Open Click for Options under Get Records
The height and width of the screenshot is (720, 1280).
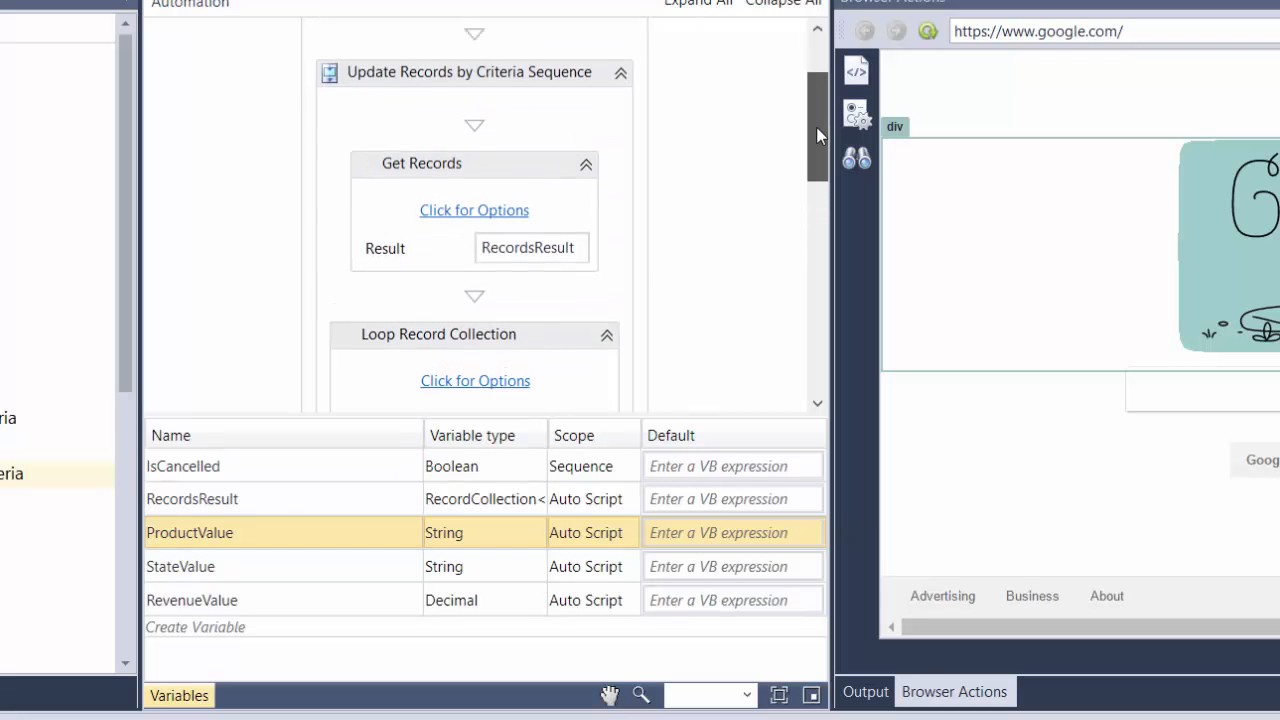[474, 210]
